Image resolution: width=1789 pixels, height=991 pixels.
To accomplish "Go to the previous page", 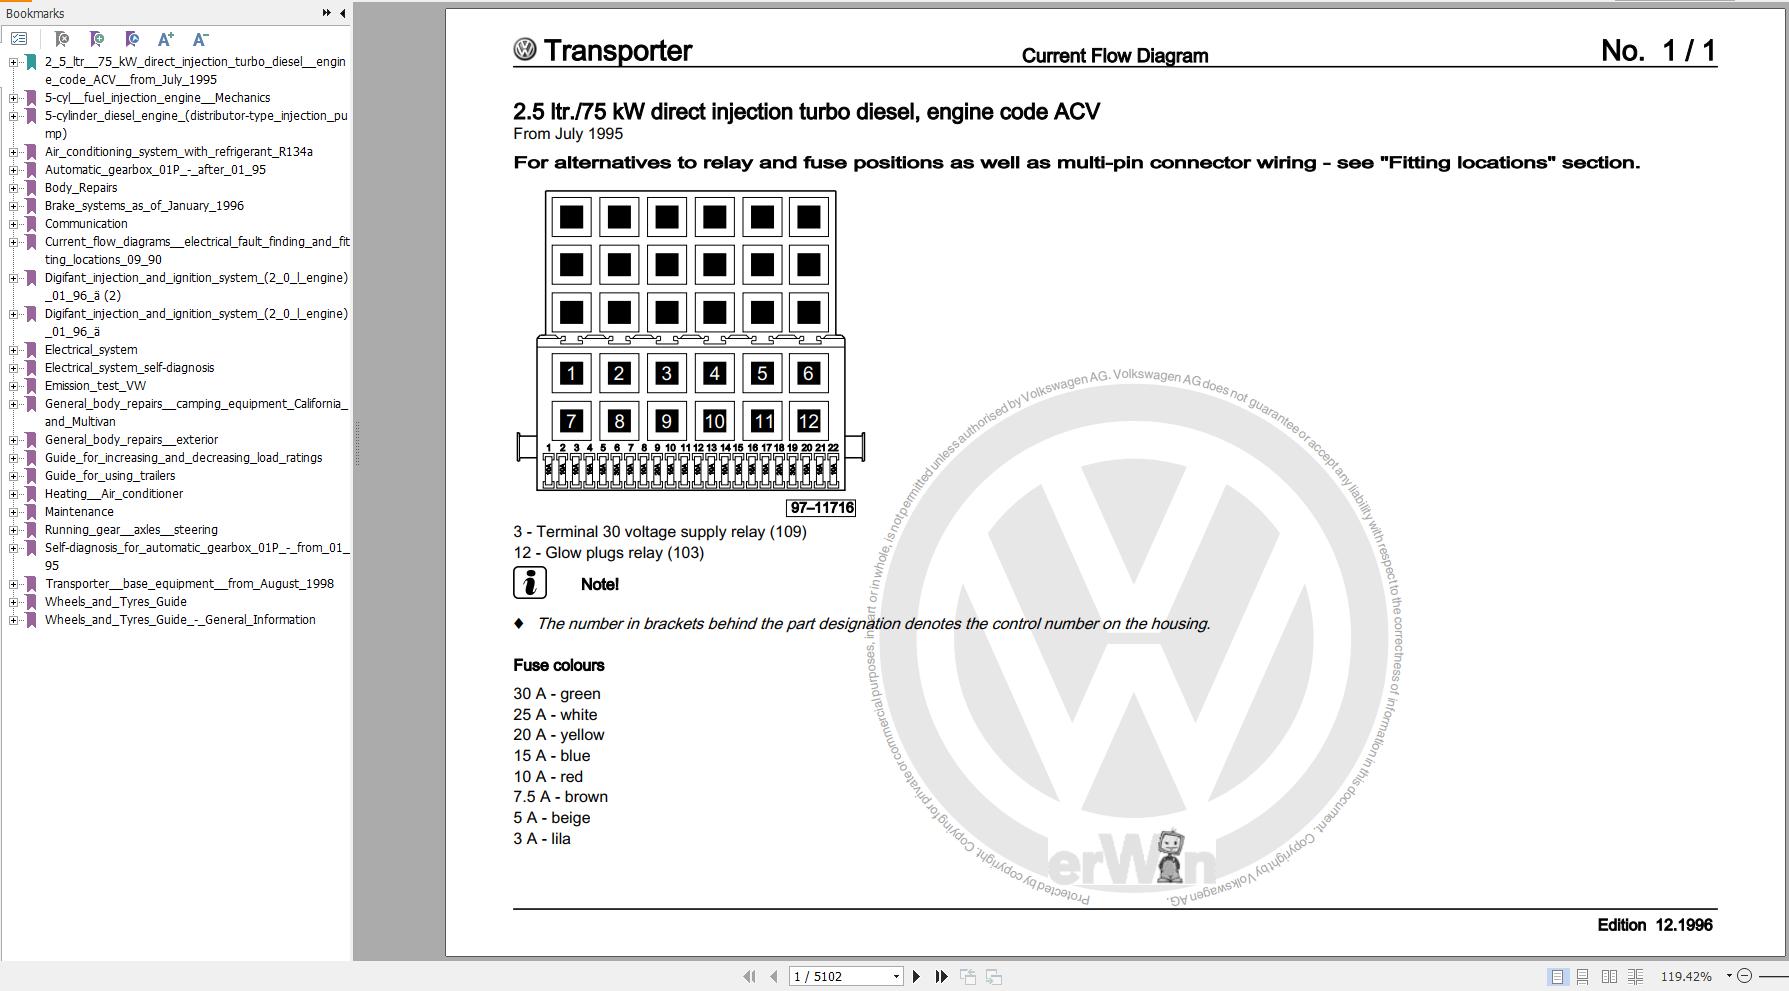I will click(x=774, y=976).
